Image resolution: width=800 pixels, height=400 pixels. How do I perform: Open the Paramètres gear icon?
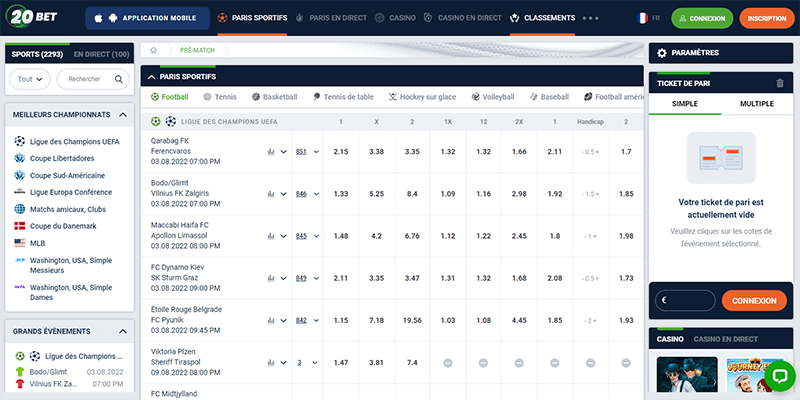pos(662,53)
